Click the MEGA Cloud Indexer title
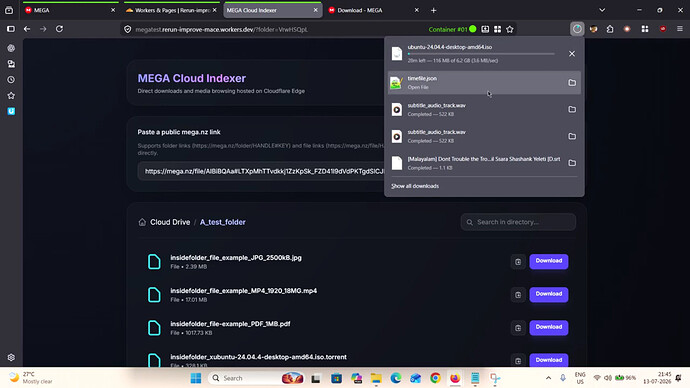Screen dimensions: 690x388 click(x=192, y=78)
